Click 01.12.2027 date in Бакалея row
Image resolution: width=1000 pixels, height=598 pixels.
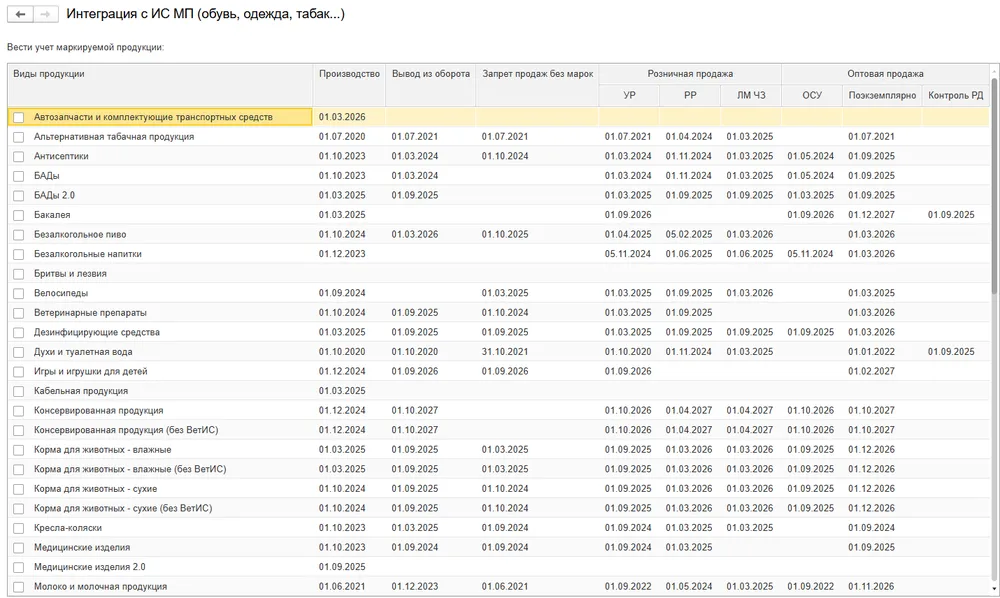click(x=871, y=215)
